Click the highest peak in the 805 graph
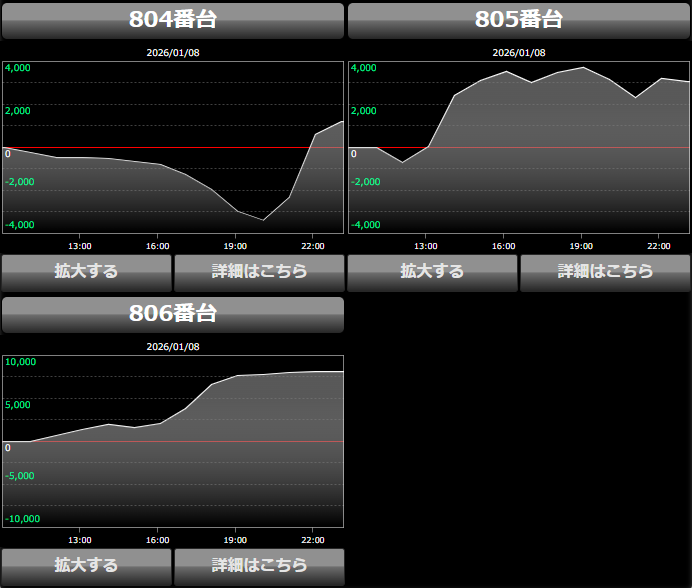Image resolution: width=692 pixels, height=588 pixels. [x=583, y=68]
